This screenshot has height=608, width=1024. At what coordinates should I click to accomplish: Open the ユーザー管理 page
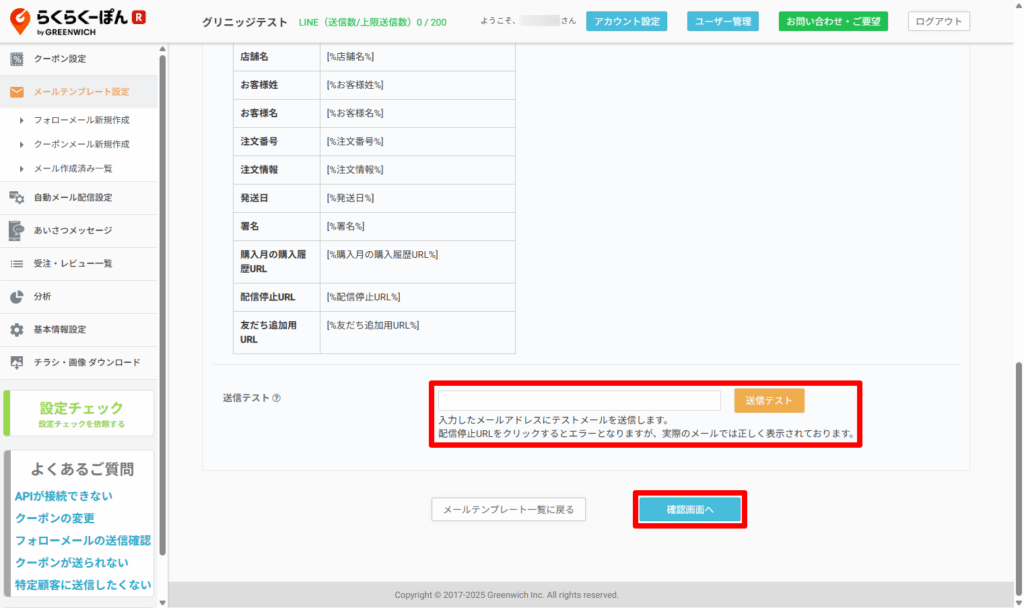(722, 21)
